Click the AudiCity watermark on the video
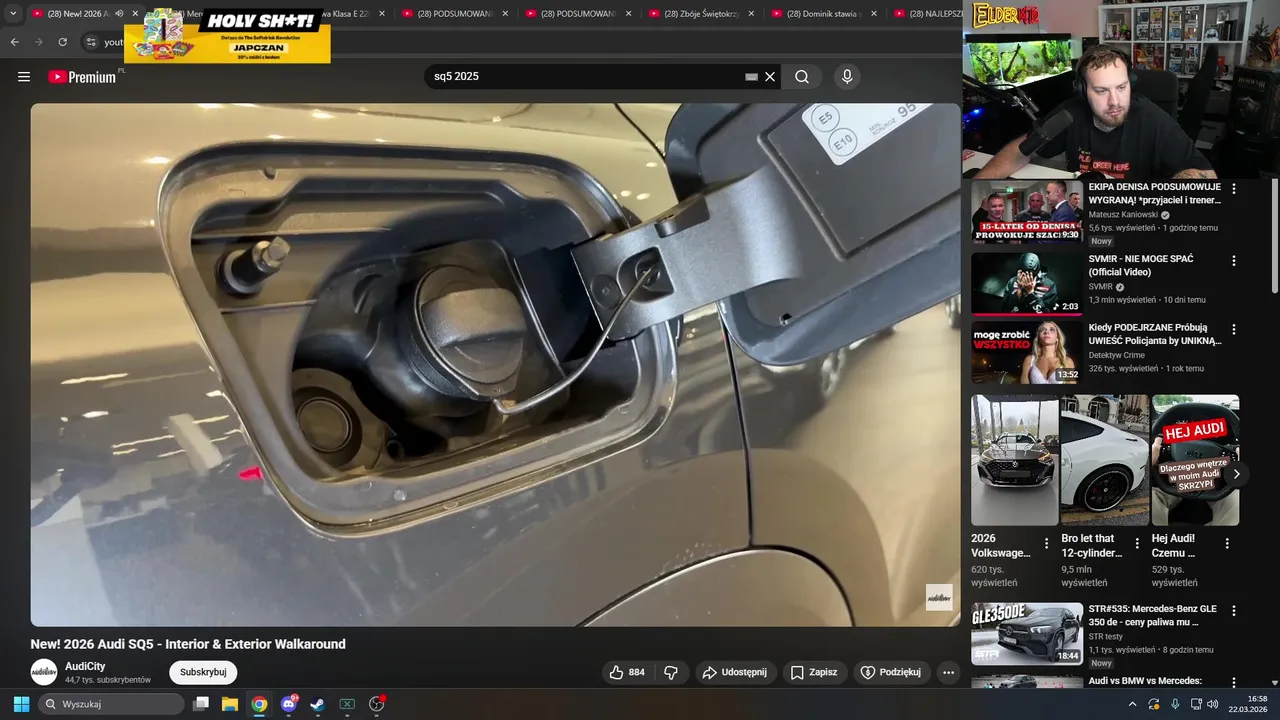Screen dimensions: 1280x720 tap(939, 598)
